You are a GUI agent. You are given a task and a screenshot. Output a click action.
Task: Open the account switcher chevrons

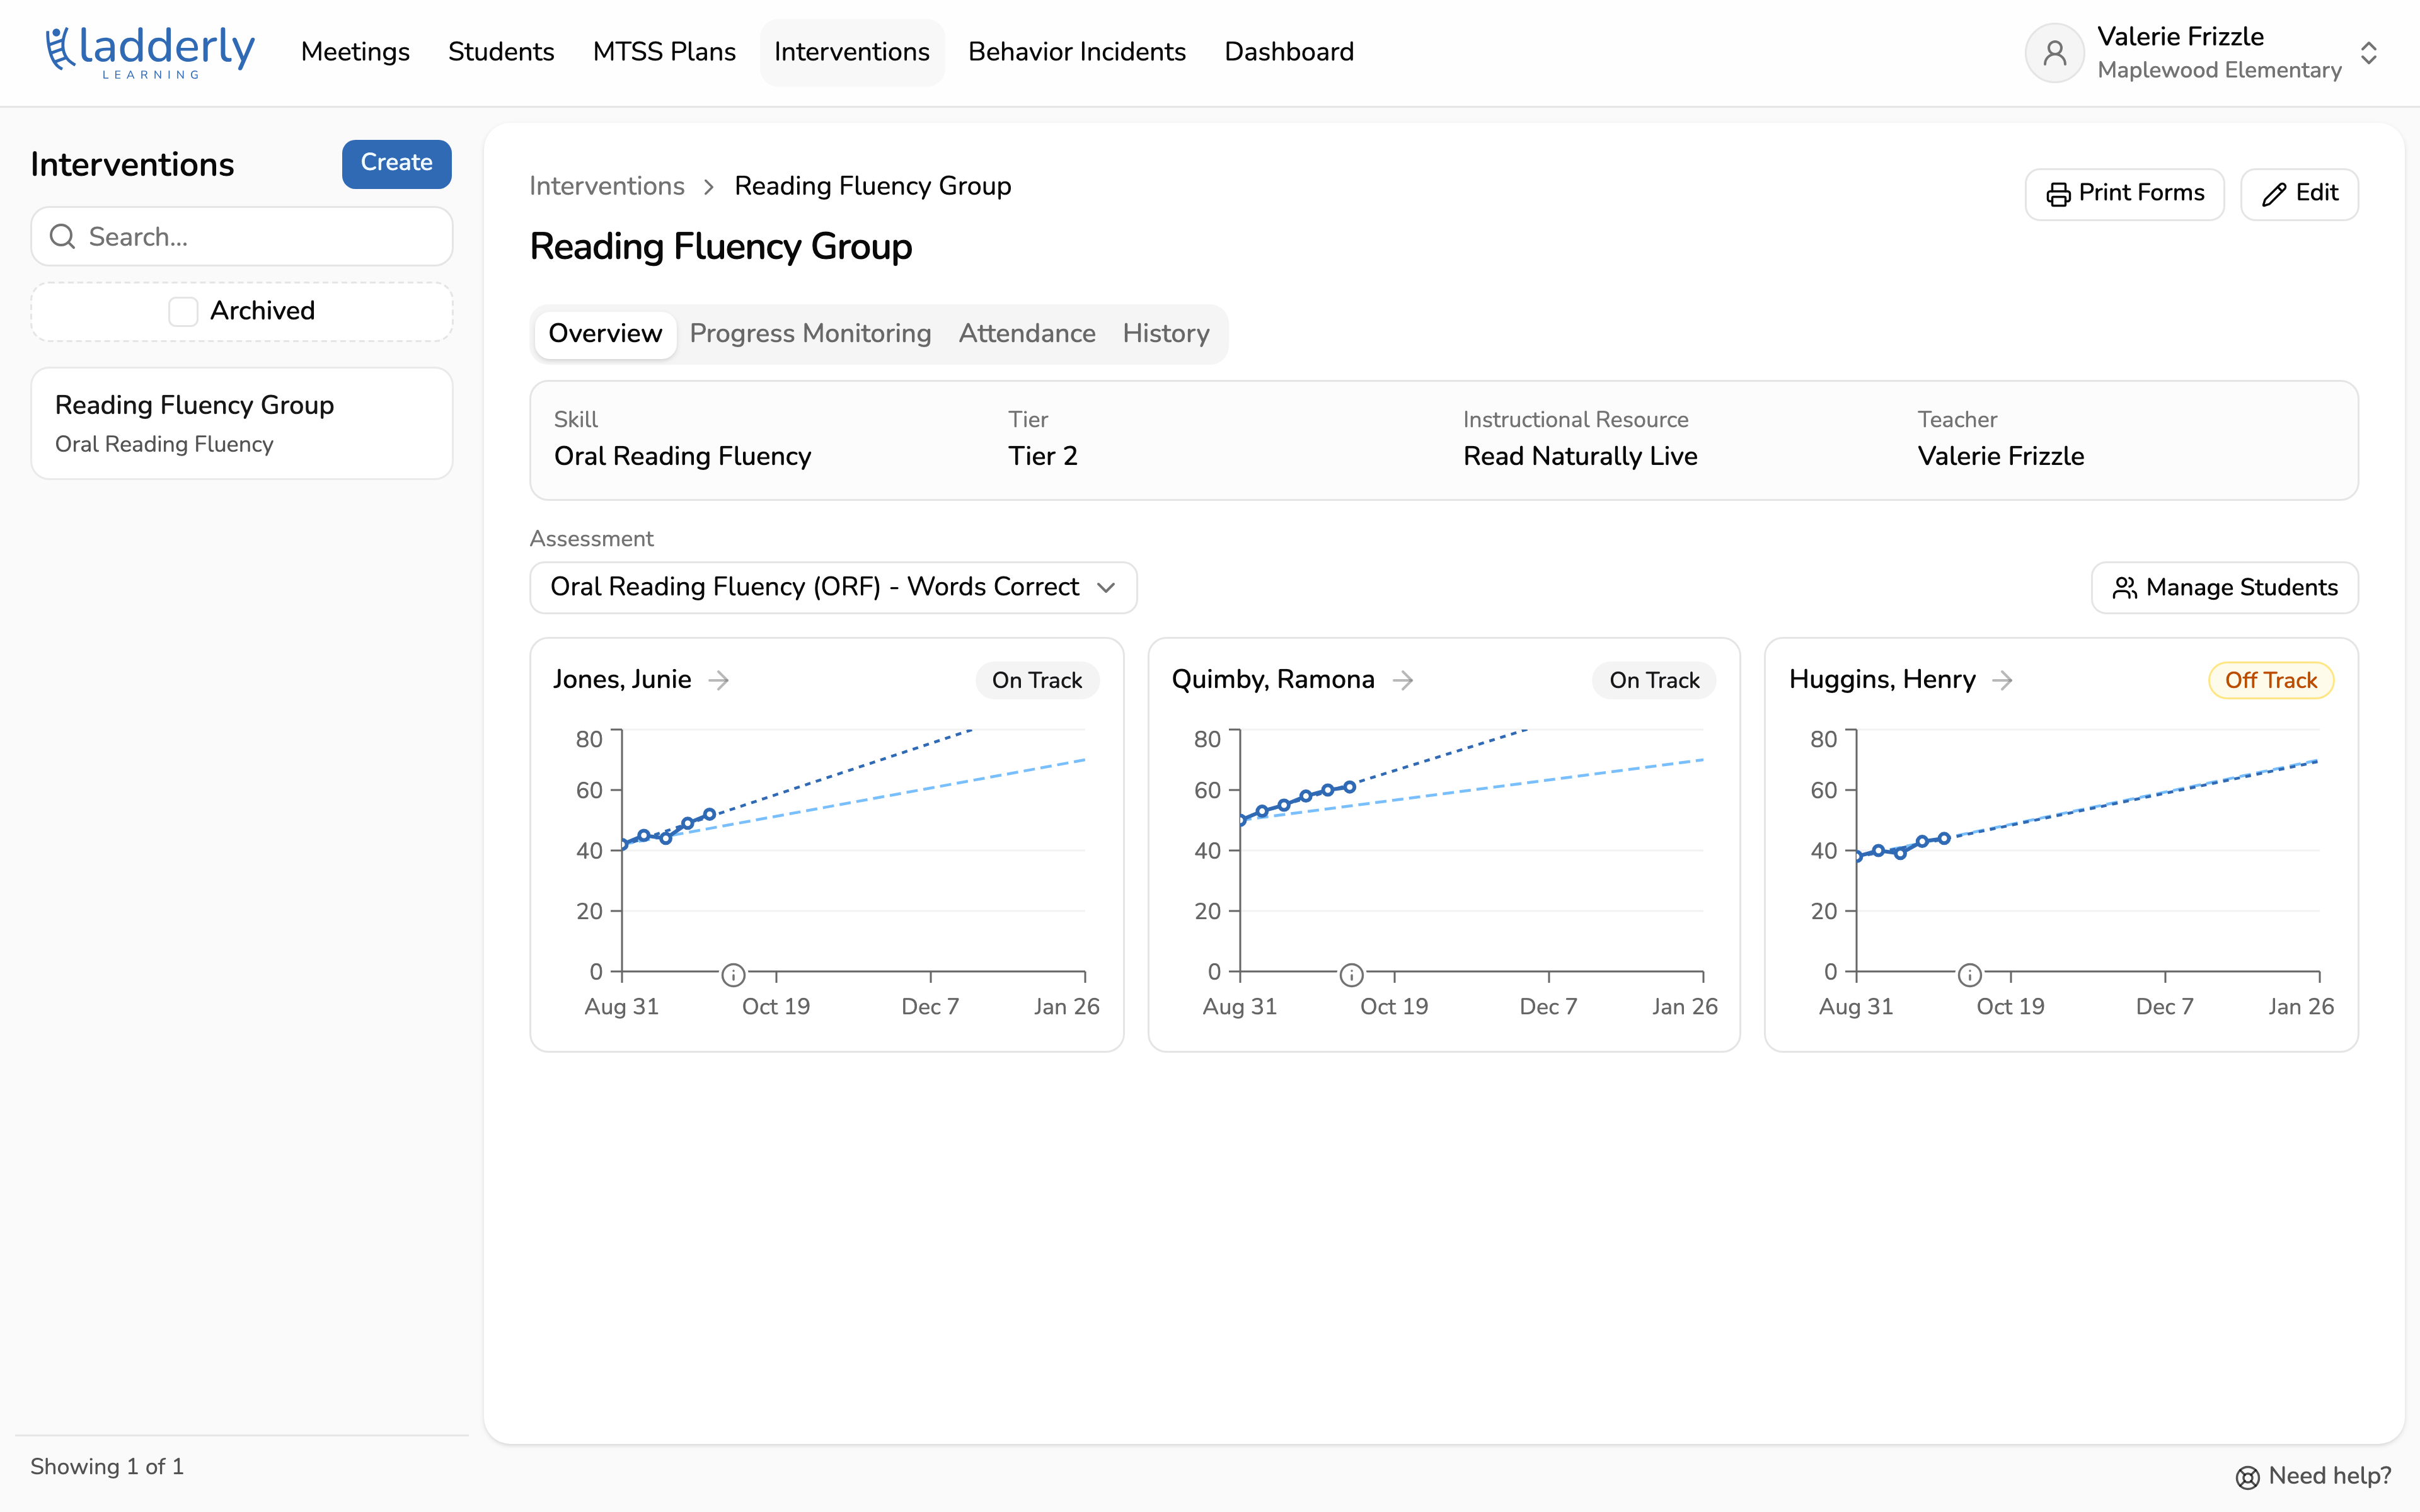pyautogui.click(x=2368, y=52)
